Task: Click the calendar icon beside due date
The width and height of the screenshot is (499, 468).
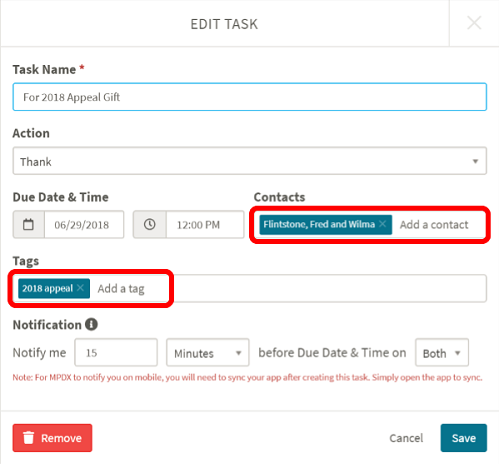Action: tap(28, 224)
